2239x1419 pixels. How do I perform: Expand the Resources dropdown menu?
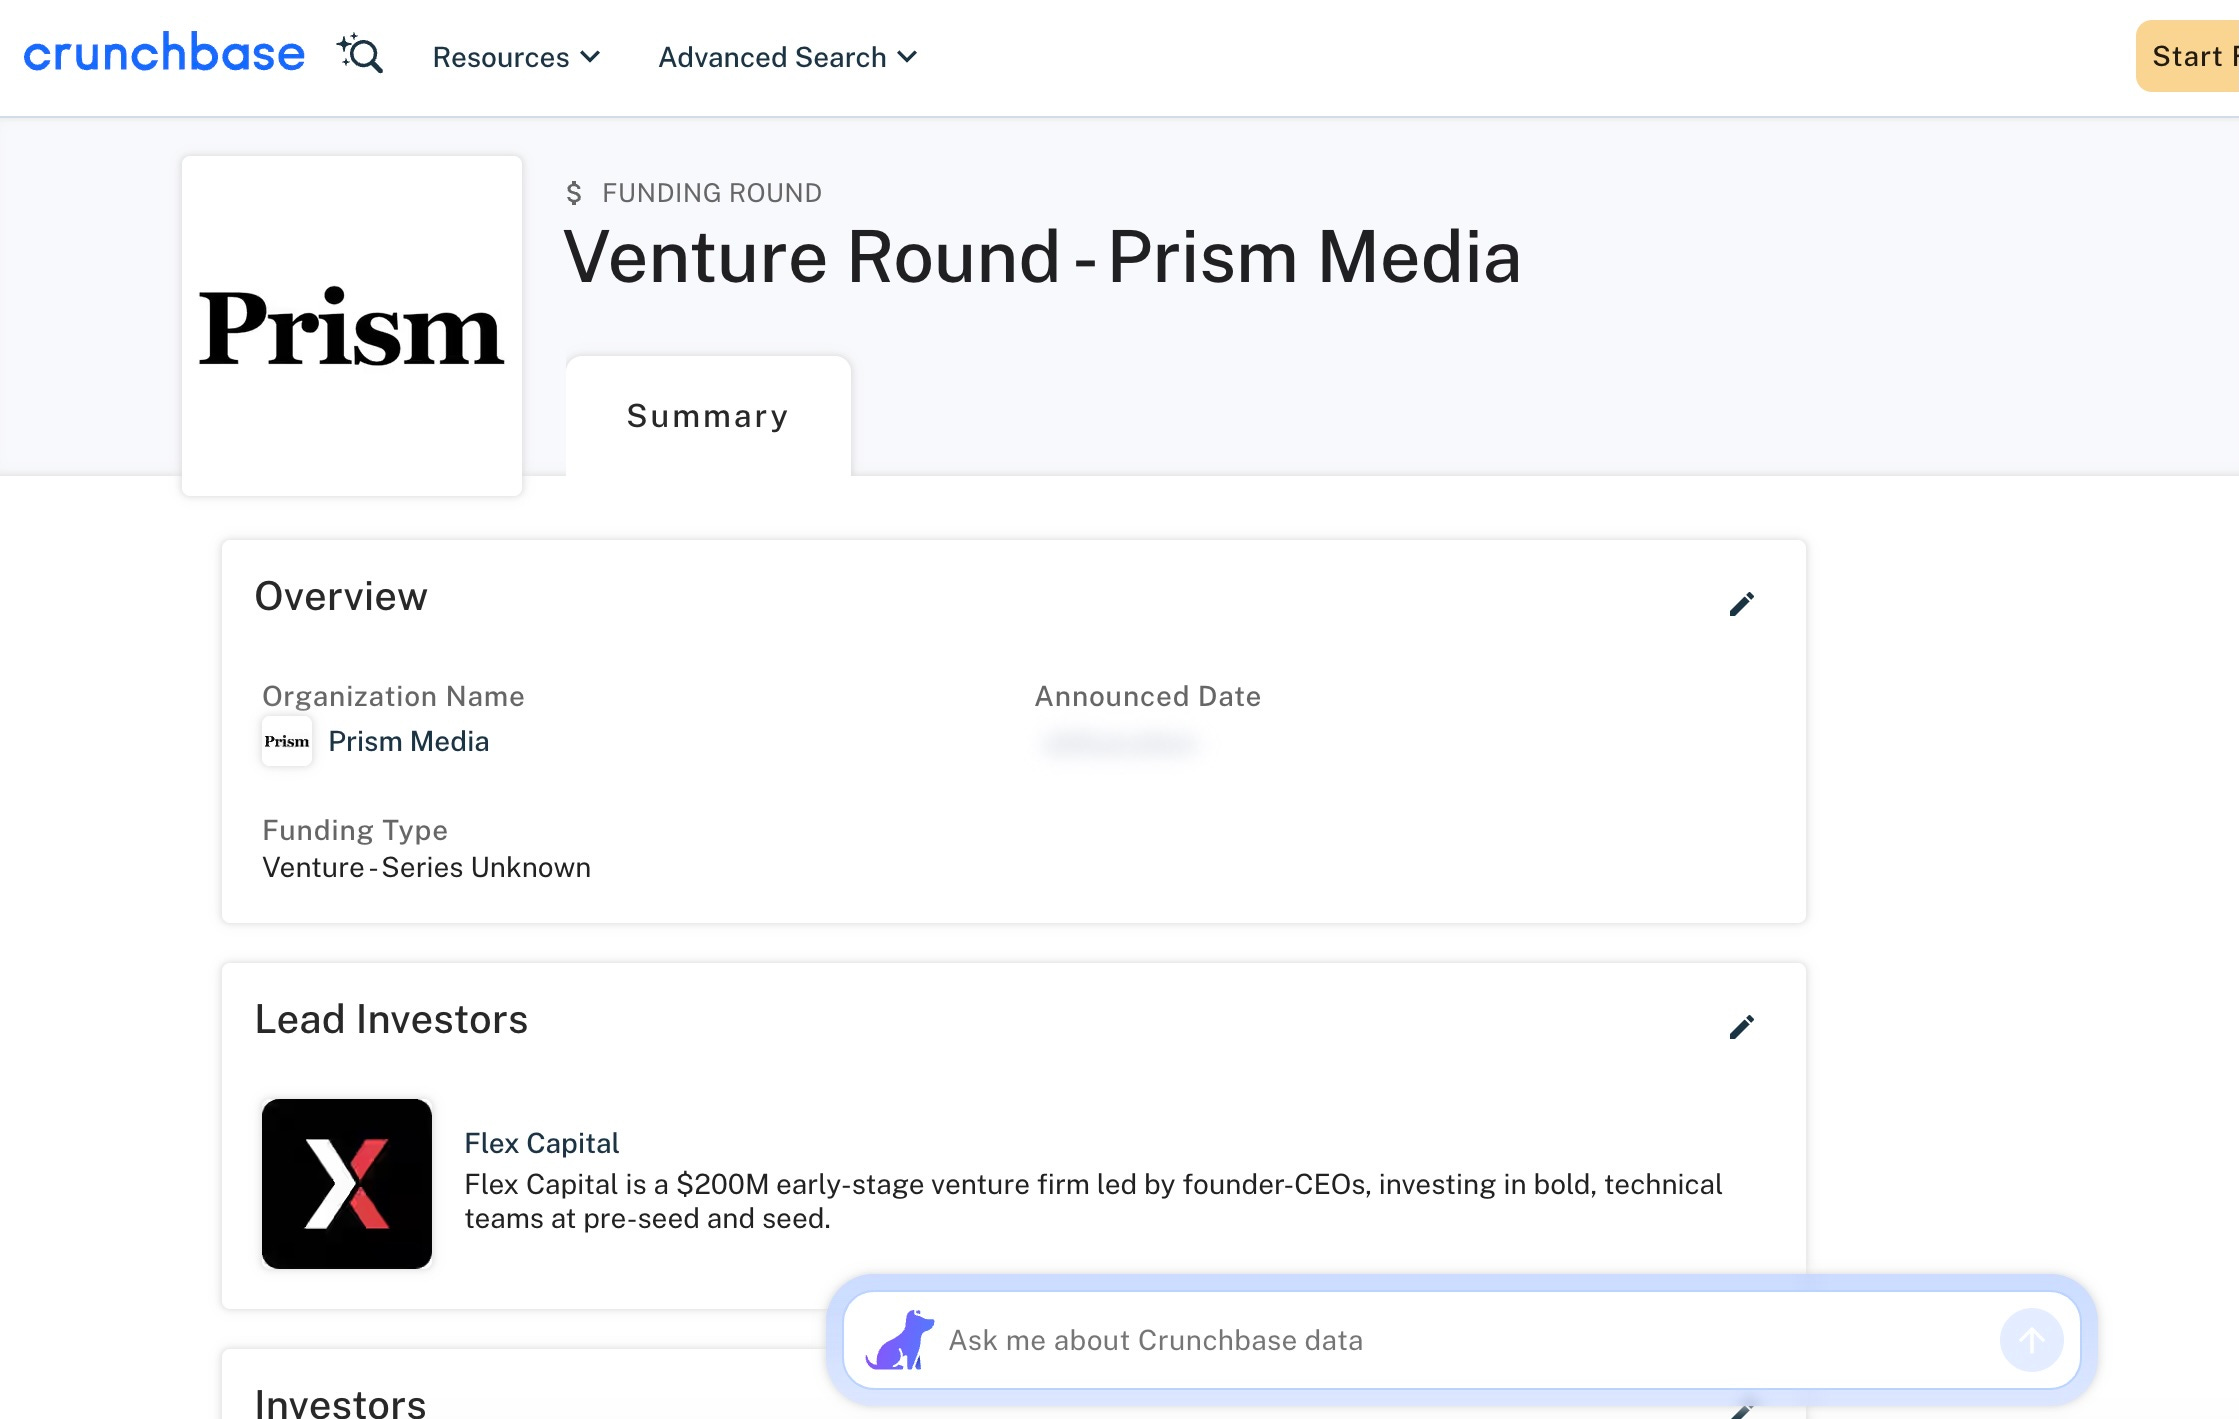click(x=516, y=57)
